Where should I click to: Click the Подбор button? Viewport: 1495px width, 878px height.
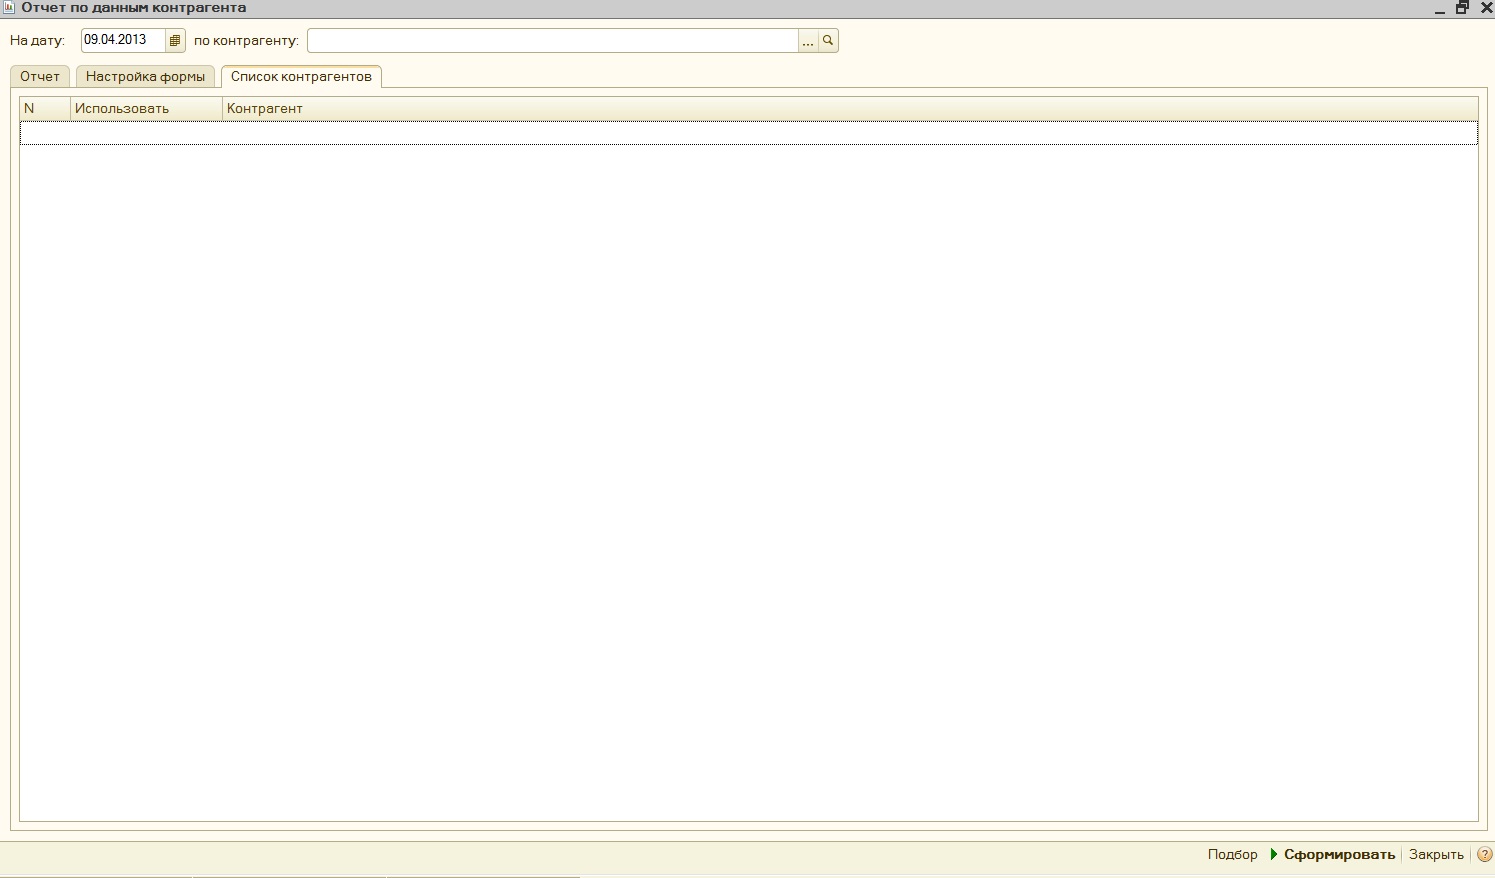1232,854
